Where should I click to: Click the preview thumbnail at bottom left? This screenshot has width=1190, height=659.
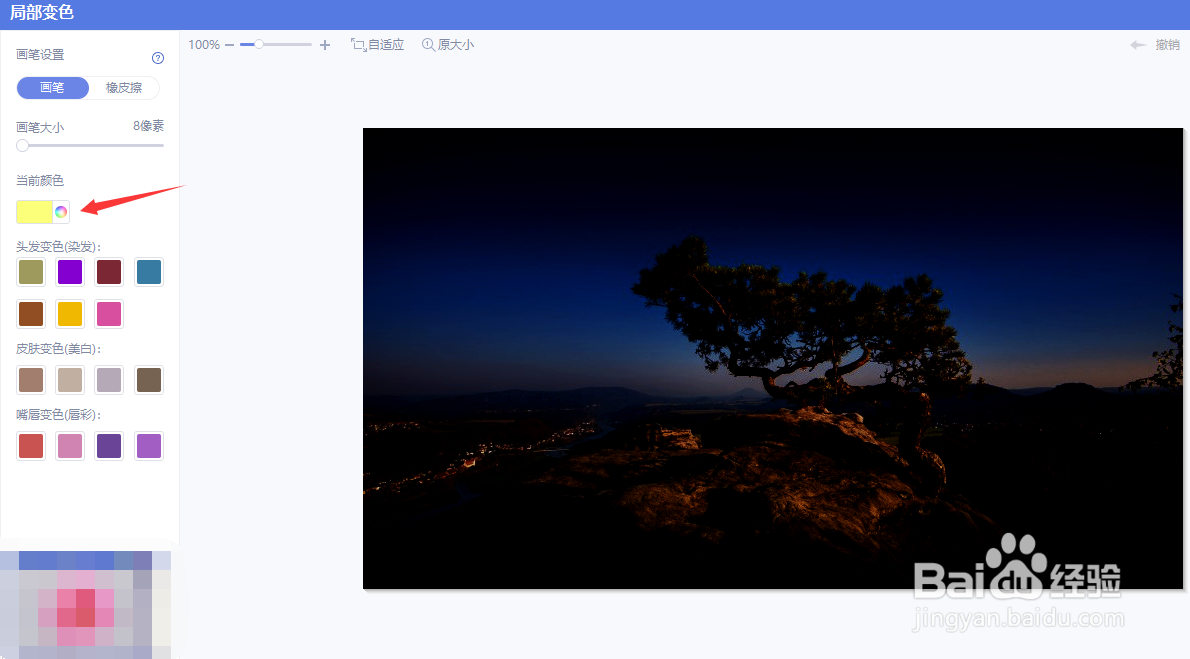coord(86,604)
